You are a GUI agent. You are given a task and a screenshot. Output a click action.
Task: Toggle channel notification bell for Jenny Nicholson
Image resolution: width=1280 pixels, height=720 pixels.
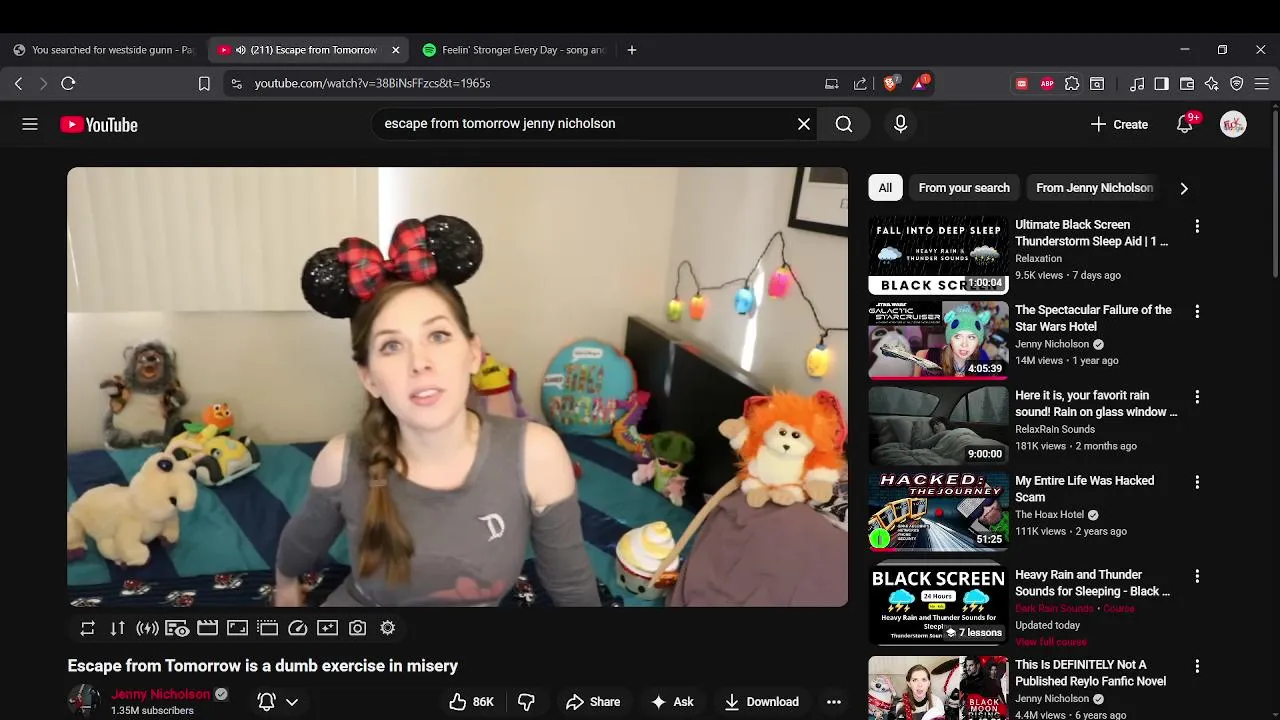coord(267,702)
